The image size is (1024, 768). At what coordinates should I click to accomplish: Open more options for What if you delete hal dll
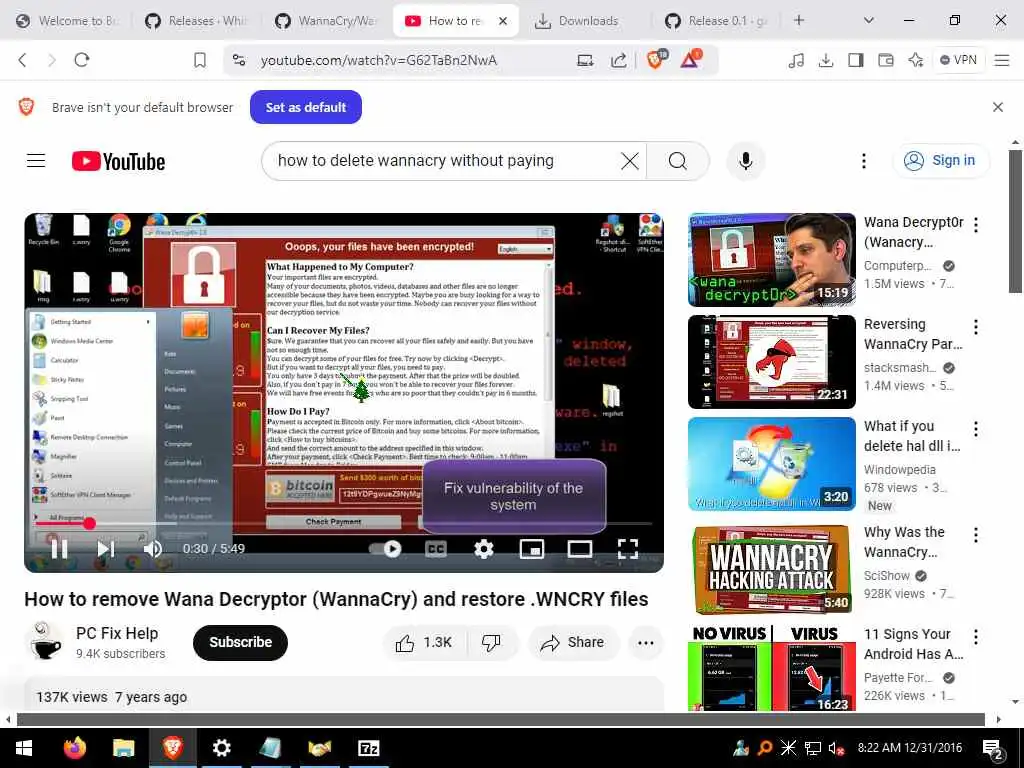coord(976,428)
